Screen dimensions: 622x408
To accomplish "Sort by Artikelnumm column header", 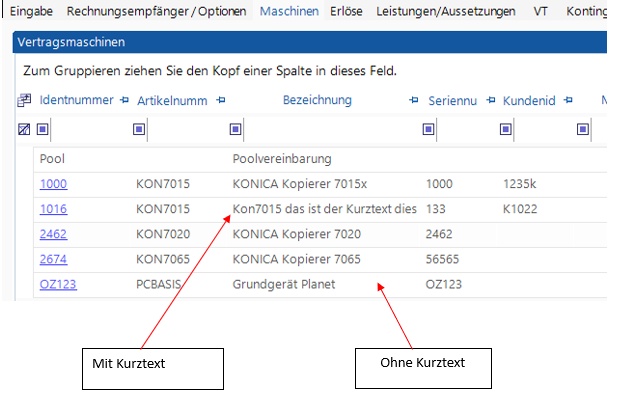I will pyautogui.click(x=172, y=101).
